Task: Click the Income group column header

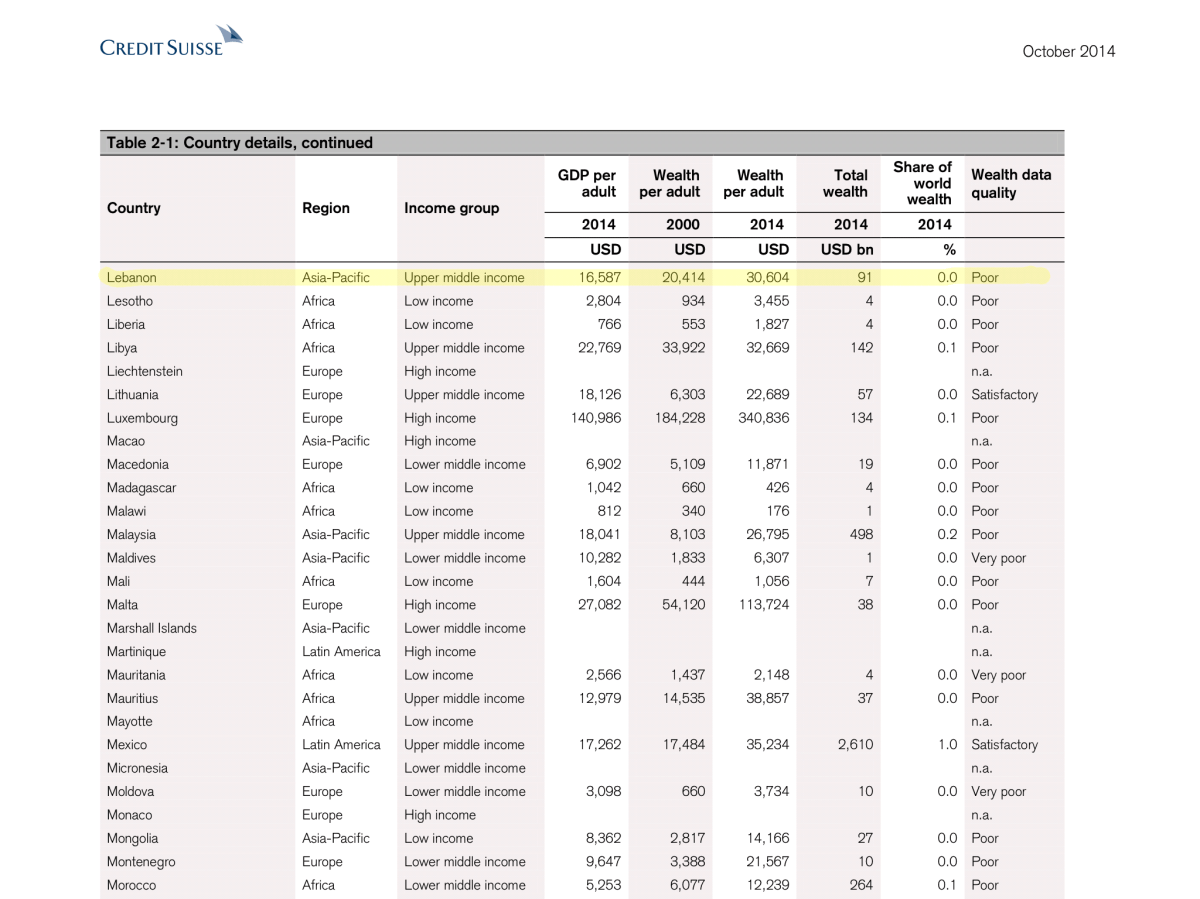Action: point(451,208)
